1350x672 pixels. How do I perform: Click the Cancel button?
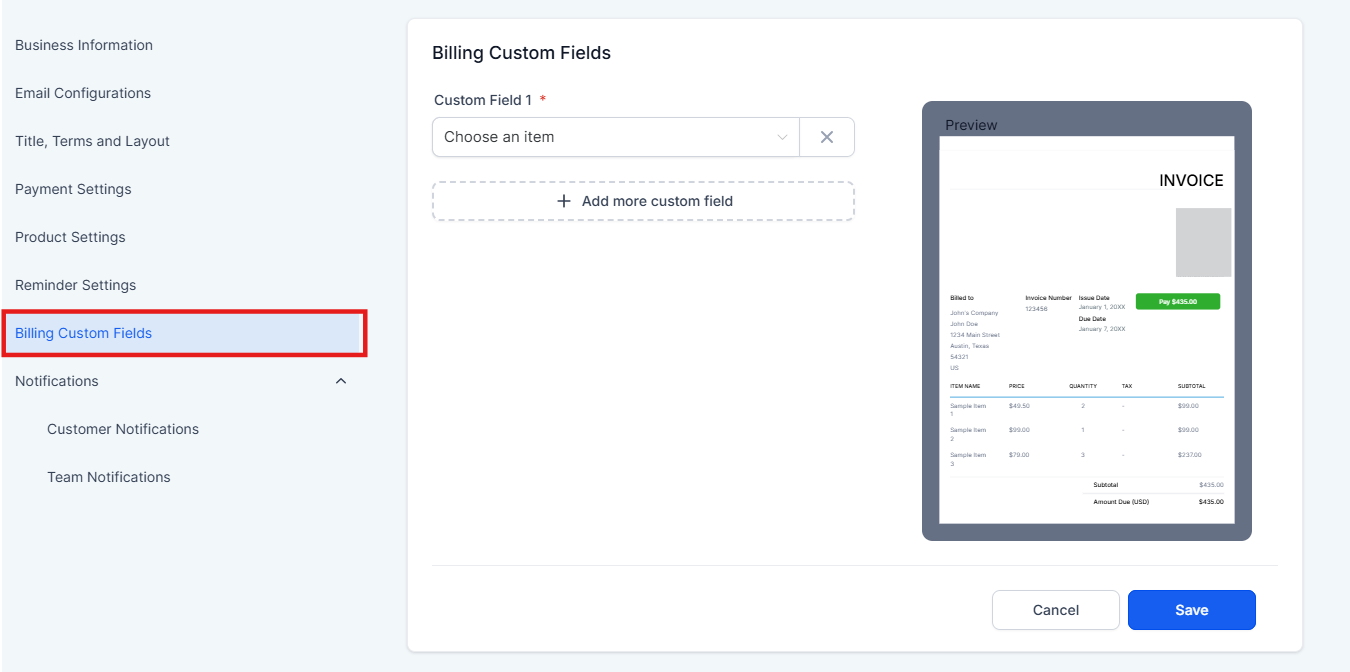coord(1056,610)
